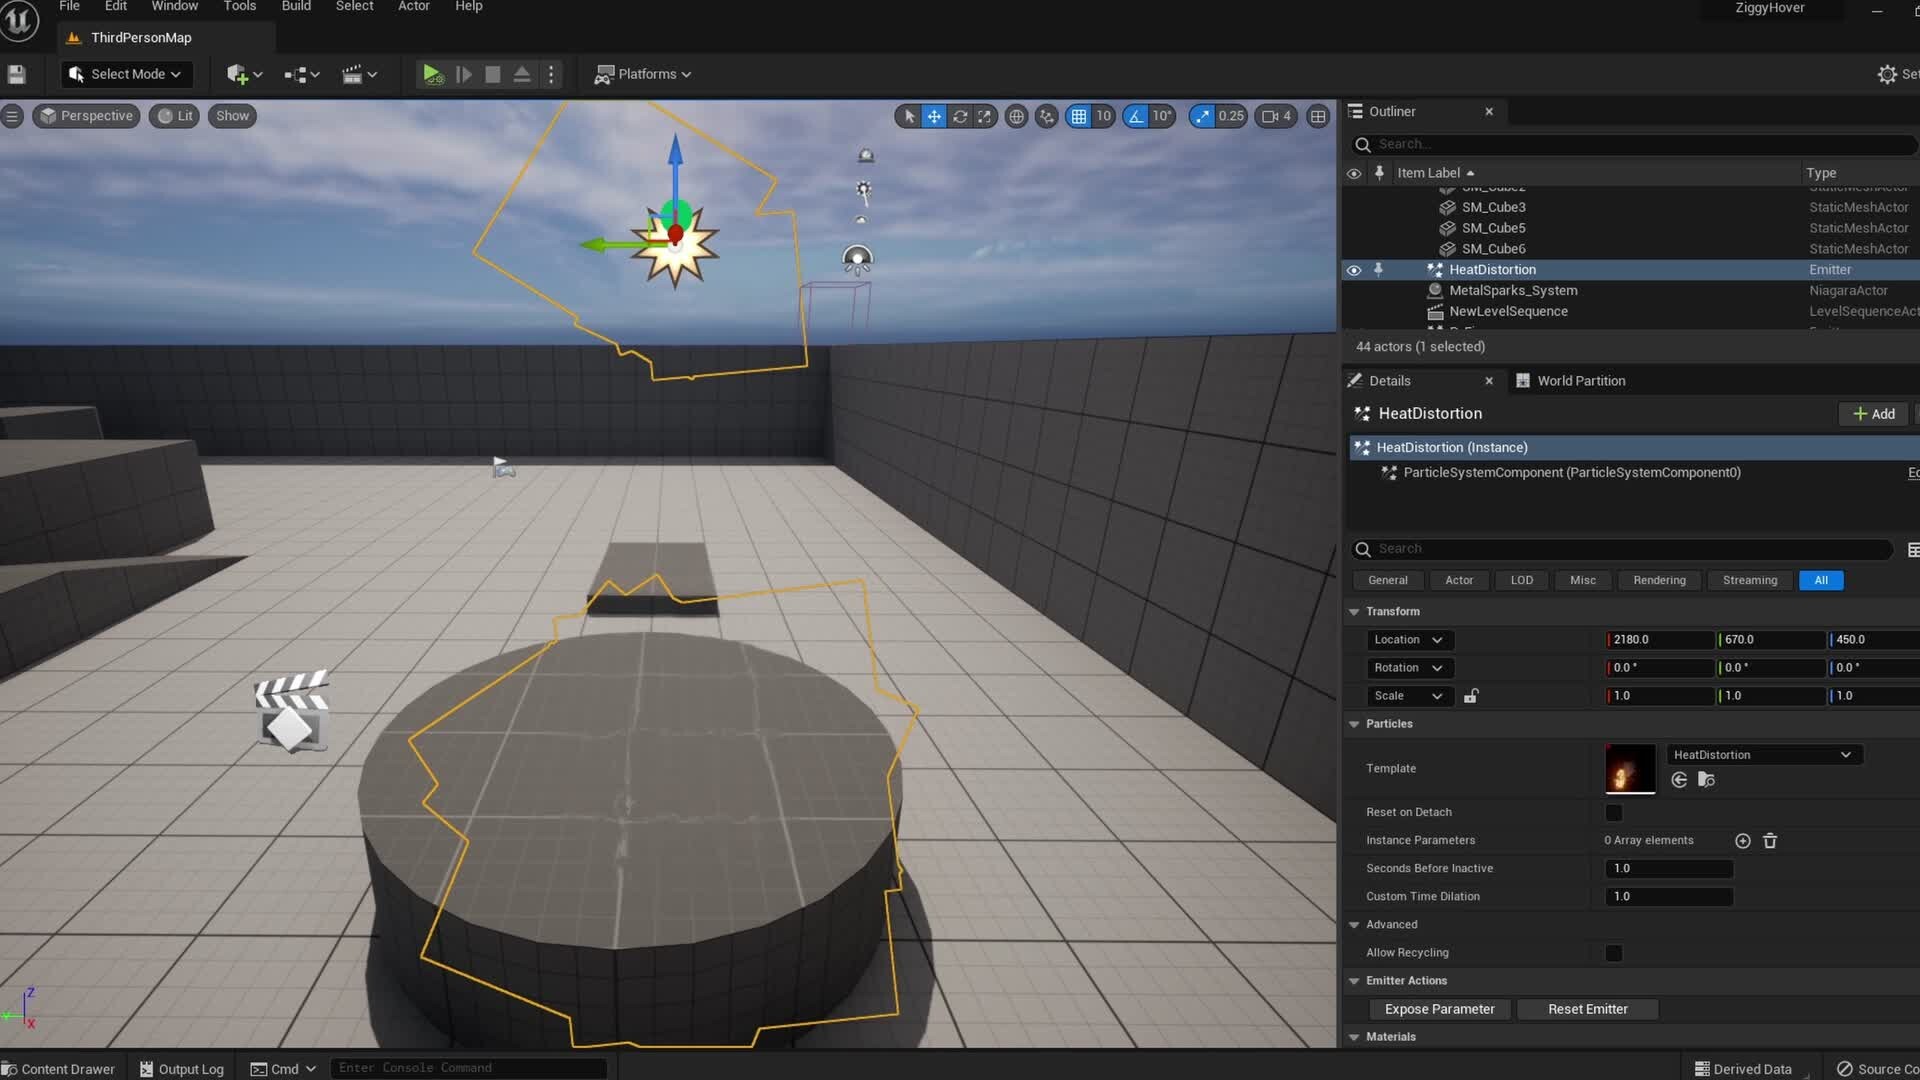Viewport: 1920px width, 1080px height.
Task: Switch to the World Partition tab
Action: click(x=1570, y=381)
